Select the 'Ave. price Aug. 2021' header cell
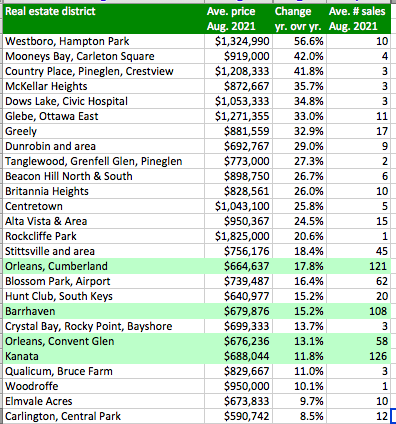396x424 pixels. 238,19
